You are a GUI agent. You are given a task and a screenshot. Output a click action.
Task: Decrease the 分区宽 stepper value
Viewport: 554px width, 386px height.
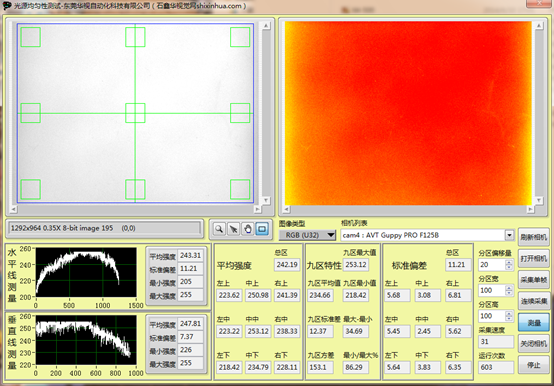[509, 293]
